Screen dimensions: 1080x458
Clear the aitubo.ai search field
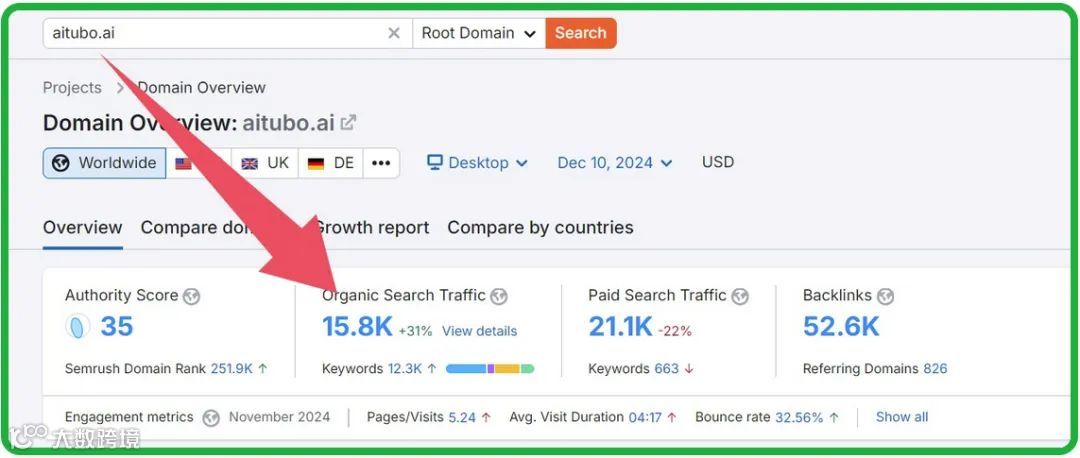click(394, 33)
